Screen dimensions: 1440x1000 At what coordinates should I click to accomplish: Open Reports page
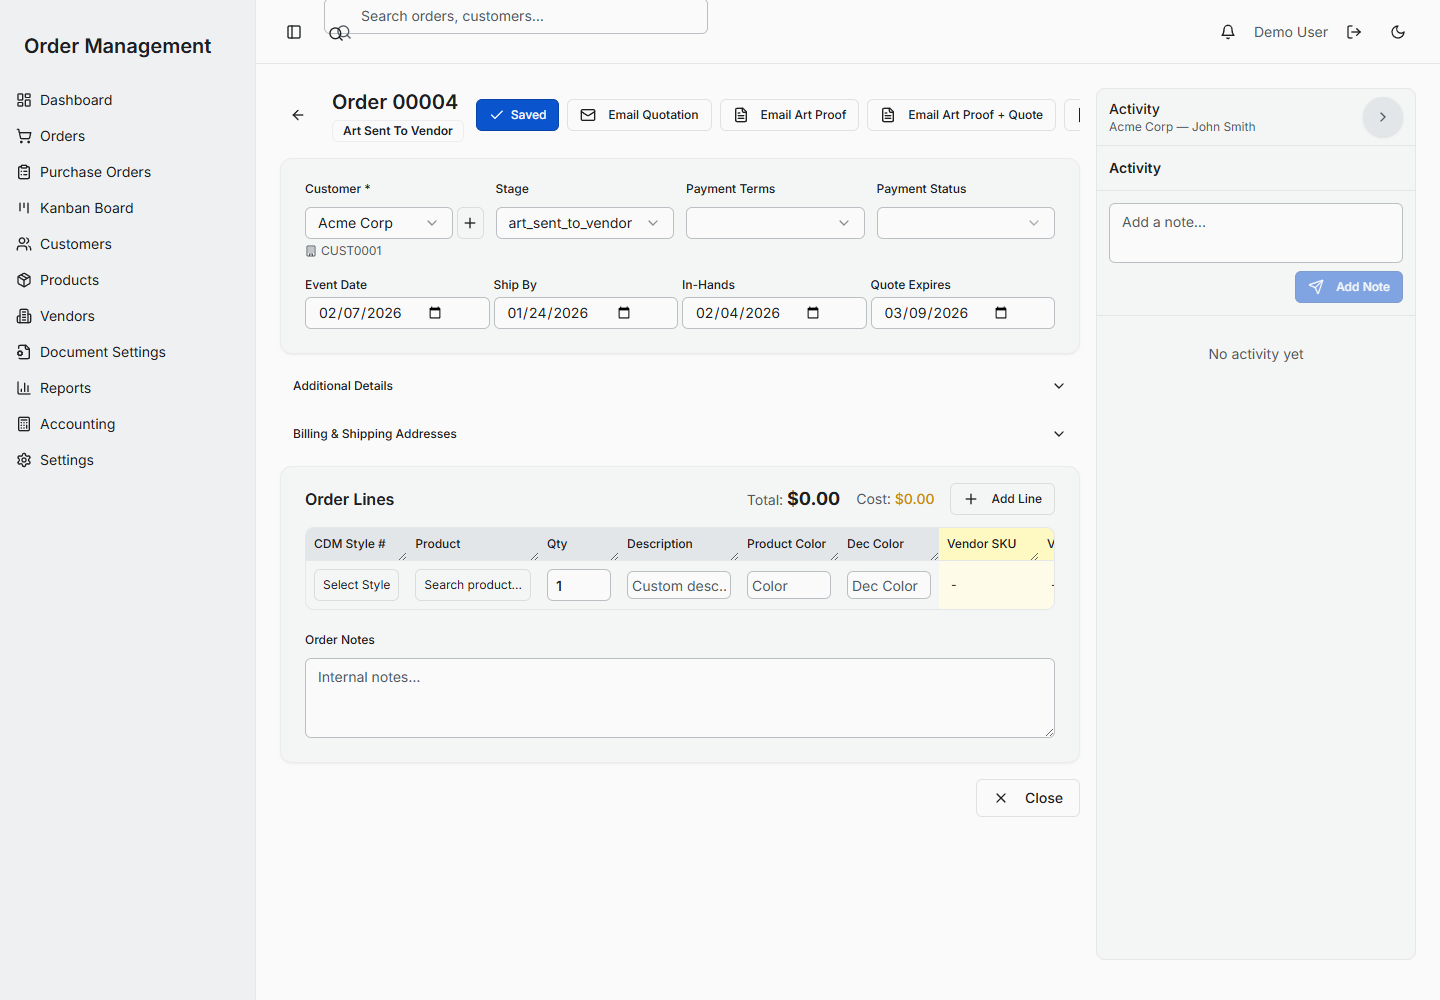pyautogui.click(x=128, y=388)
